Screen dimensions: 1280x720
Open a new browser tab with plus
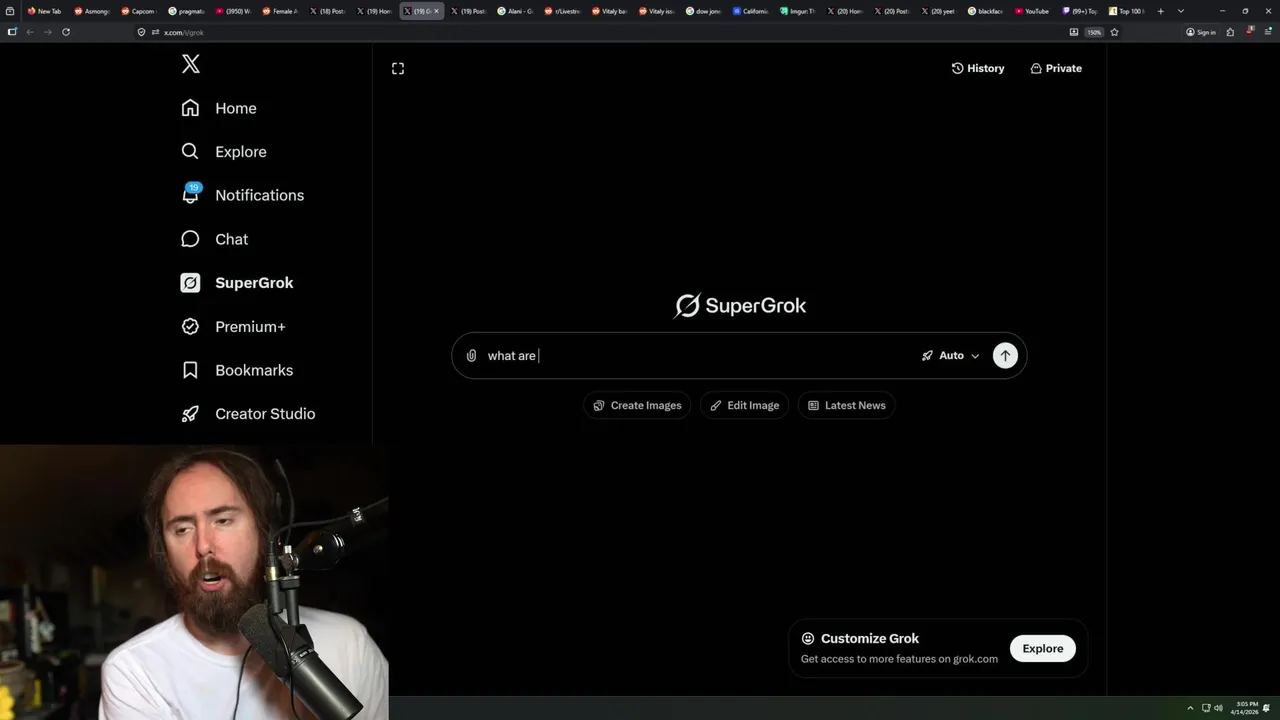(1160, 11)
